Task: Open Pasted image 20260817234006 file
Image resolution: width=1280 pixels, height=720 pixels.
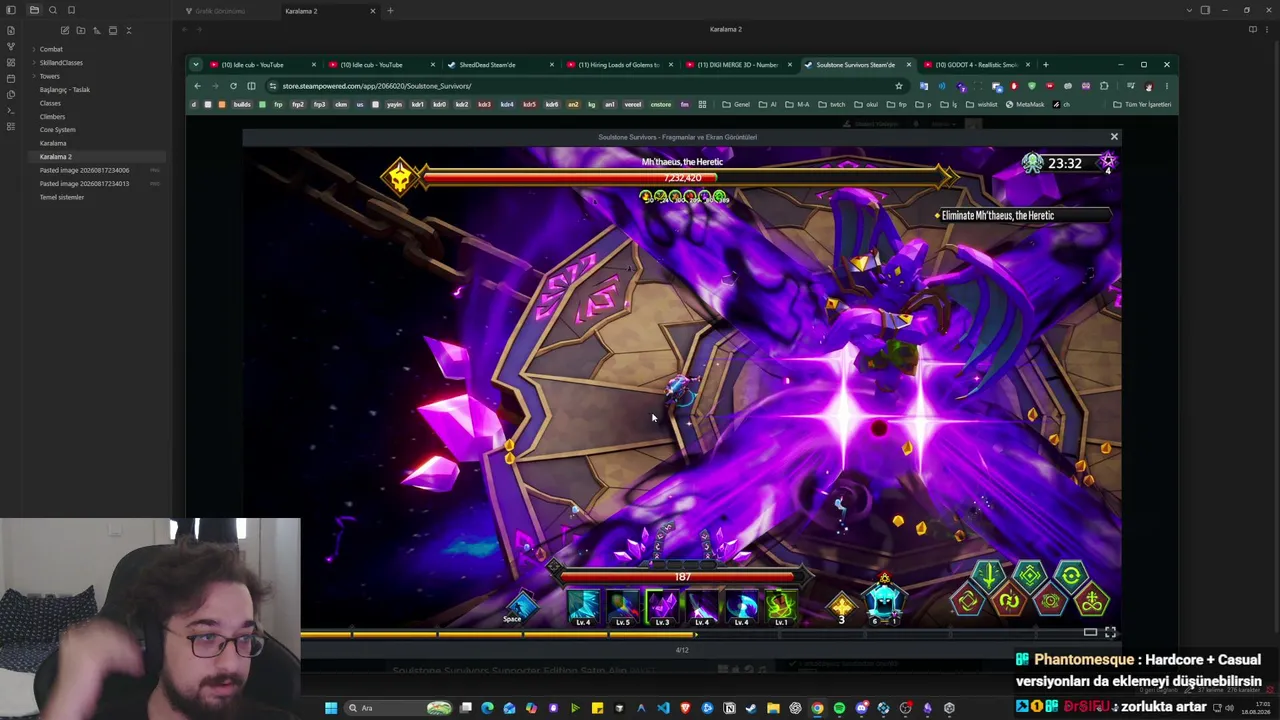Action: coord(85,170)
